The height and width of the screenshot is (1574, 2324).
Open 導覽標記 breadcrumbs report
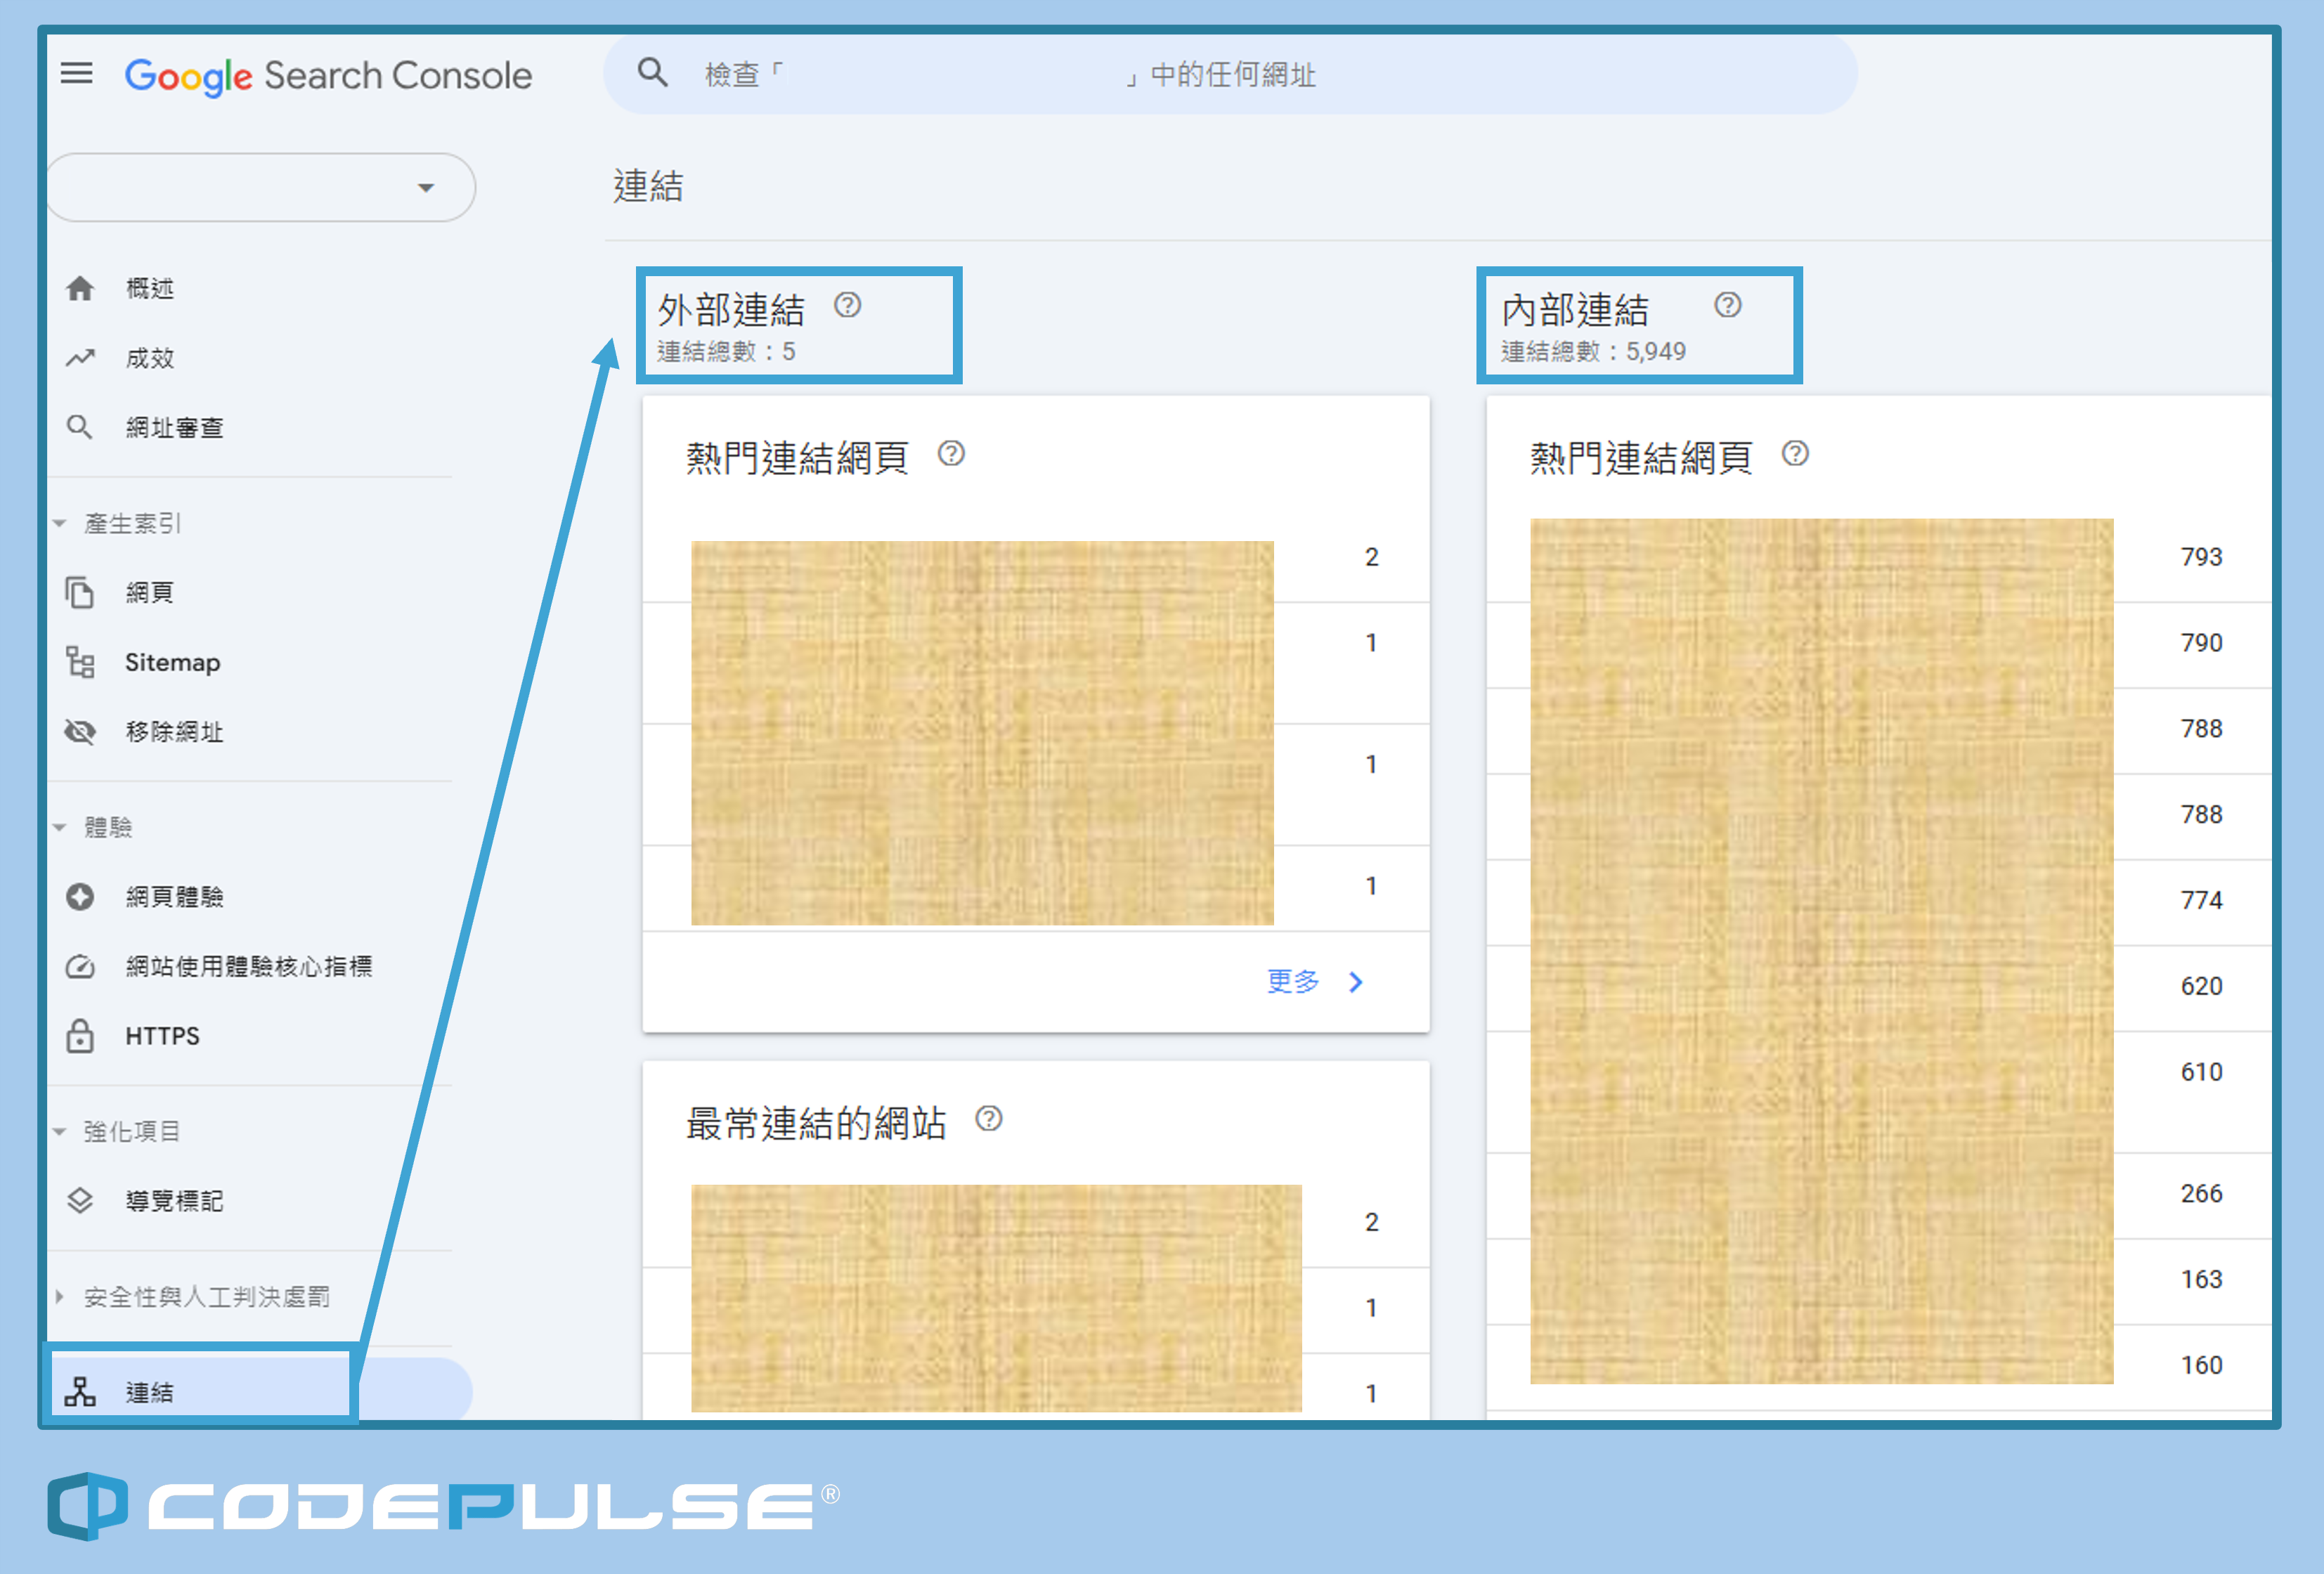(174, 1201)
